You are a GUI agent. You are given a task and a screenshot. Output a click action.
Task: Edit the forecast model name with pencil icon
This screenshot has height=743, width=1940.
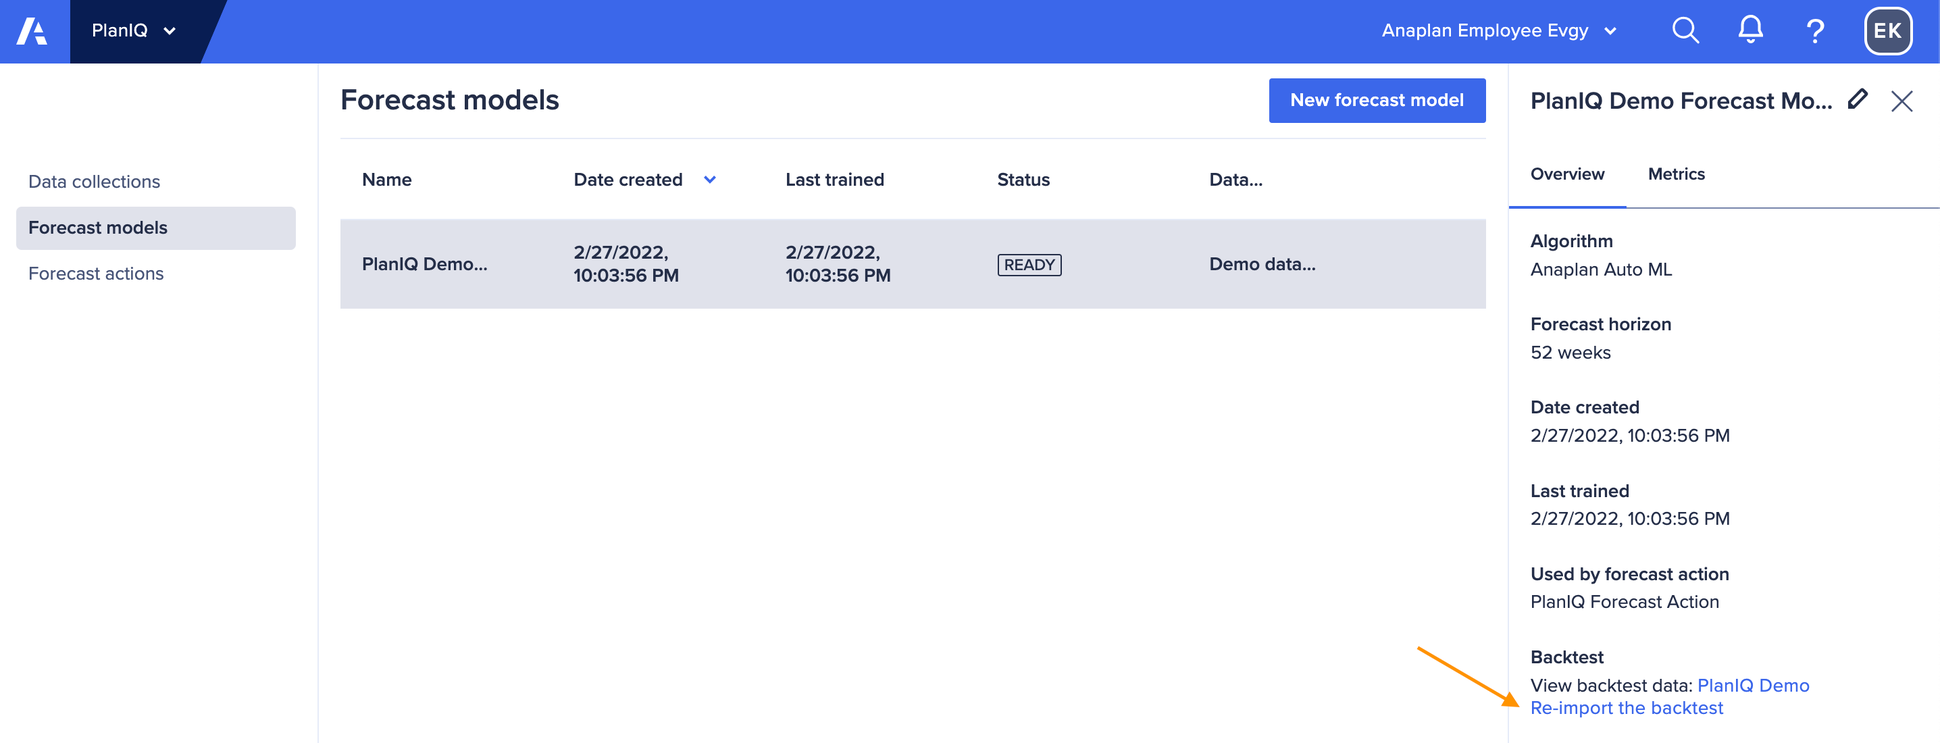coord(1858,99)
